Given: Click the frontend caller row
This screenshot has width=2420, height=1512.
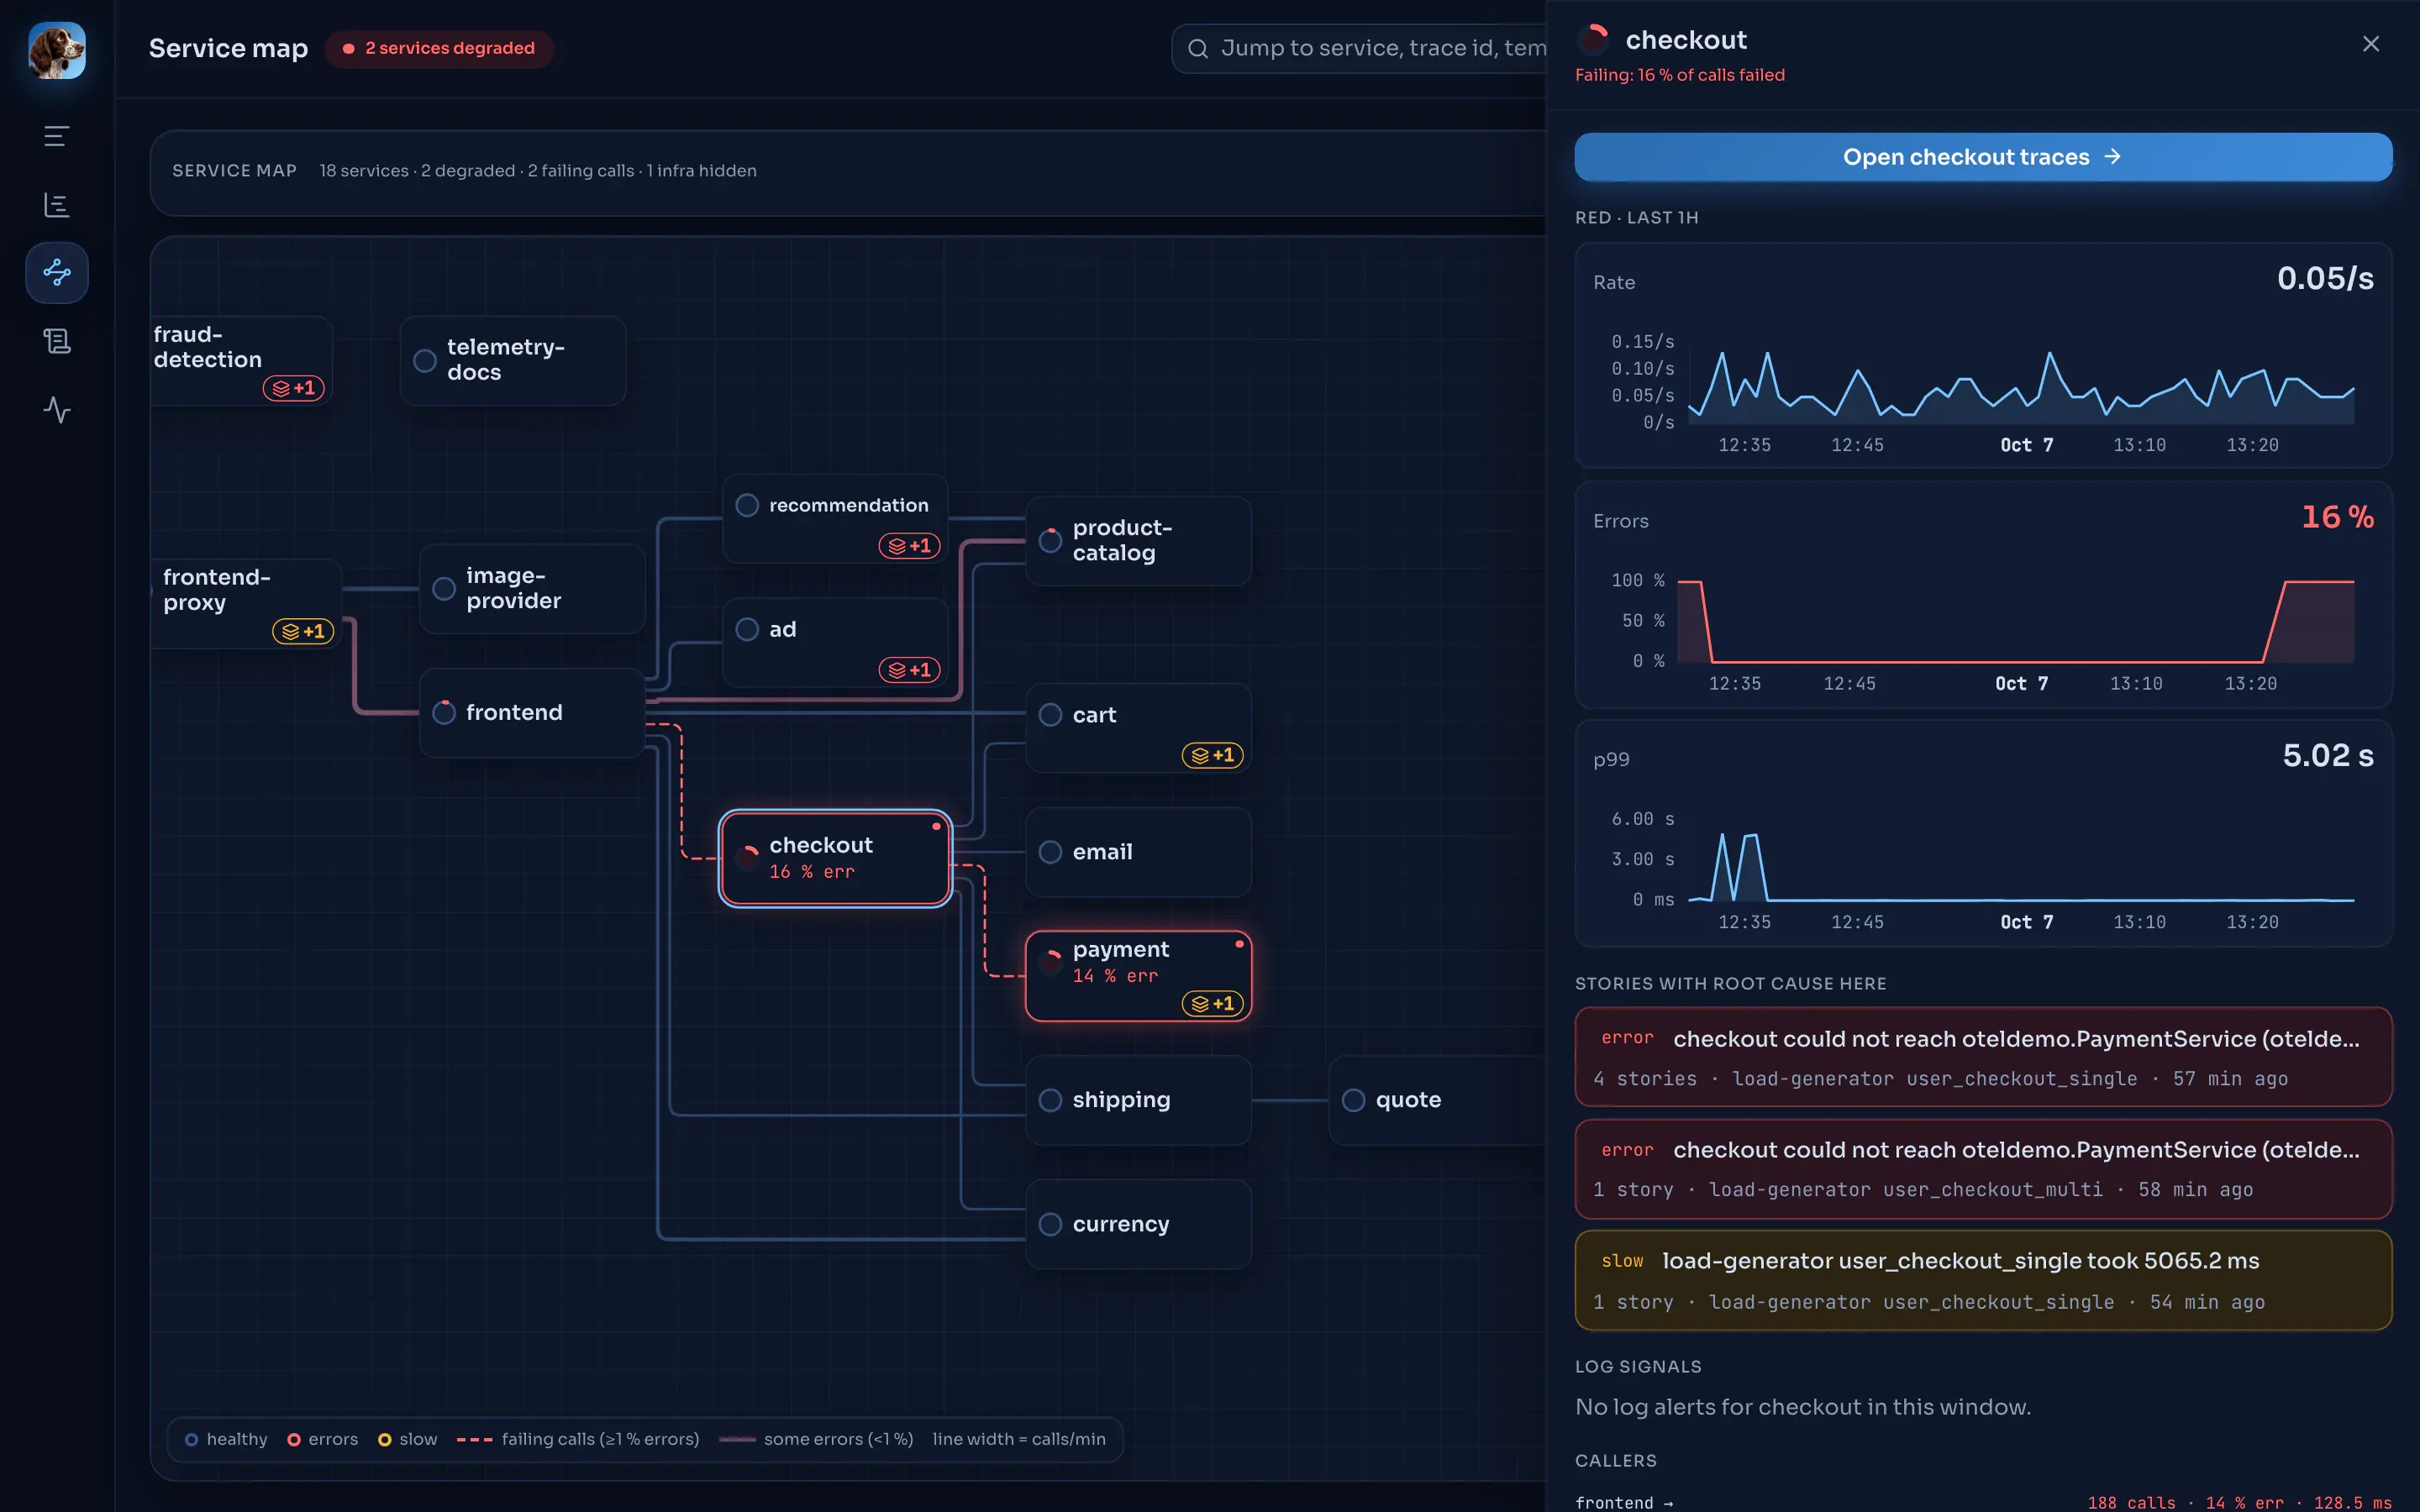Looking at the screenshot, I should pyautogui.click(x=1983, y=1502).
